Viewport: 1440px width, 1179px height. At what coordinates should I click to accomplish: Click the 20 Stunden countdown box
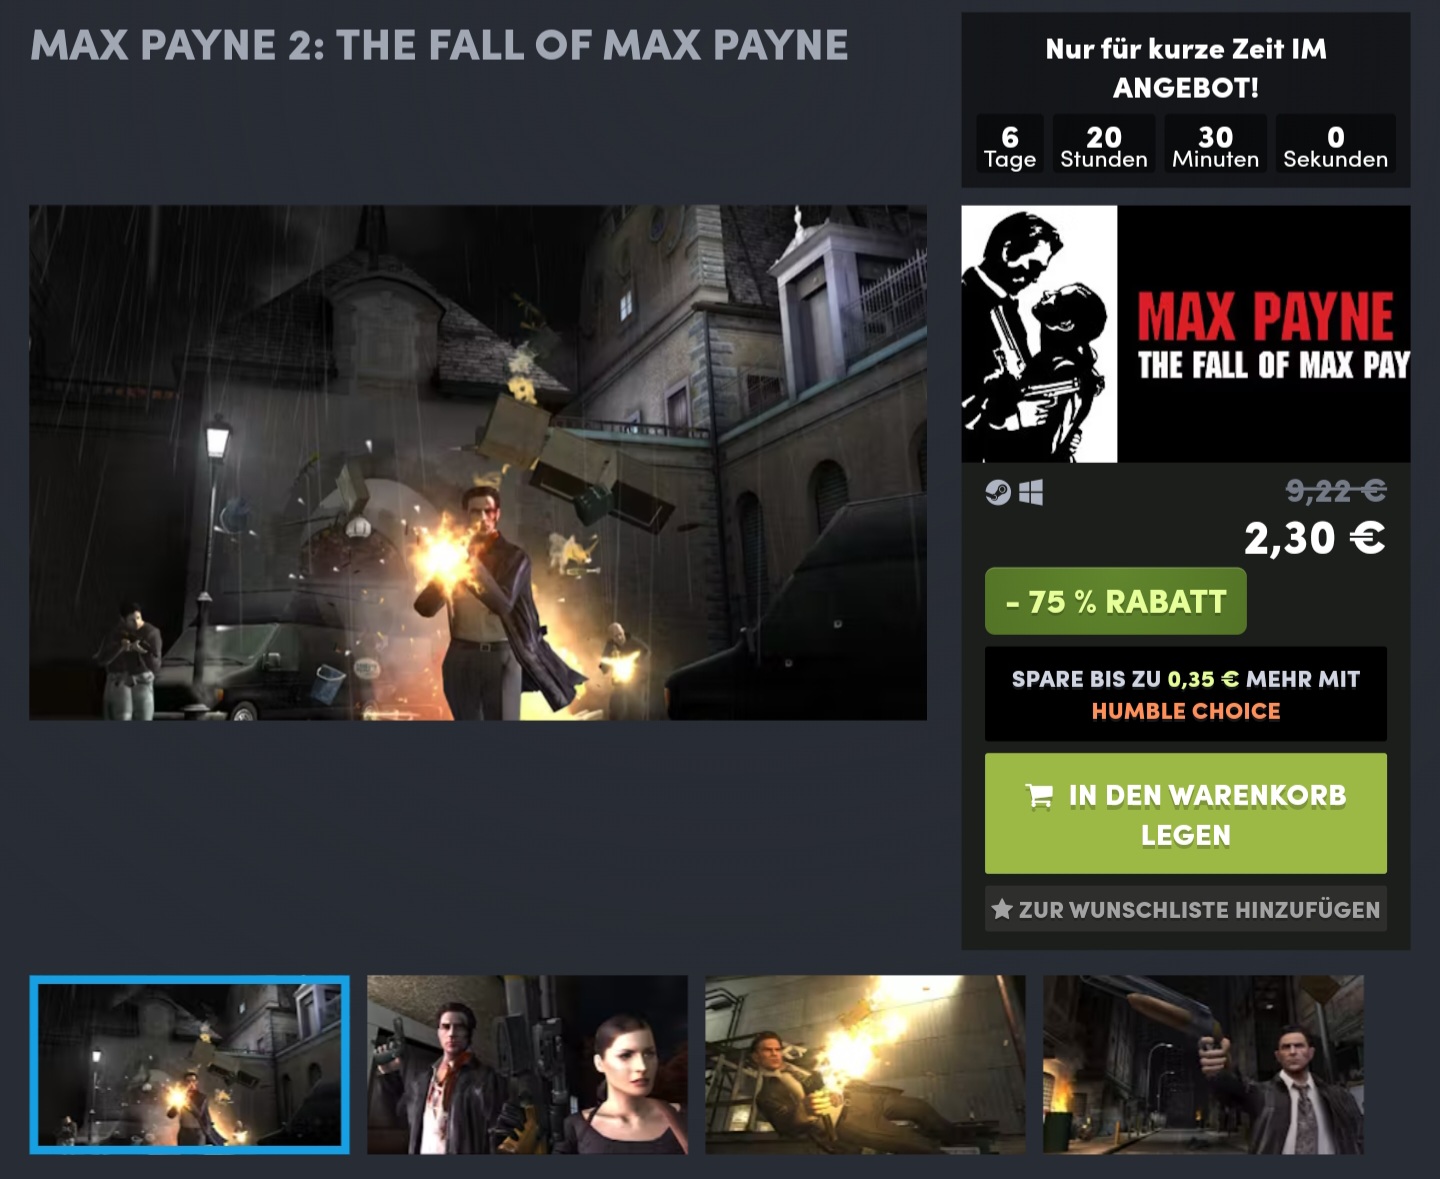[1104, 146]
